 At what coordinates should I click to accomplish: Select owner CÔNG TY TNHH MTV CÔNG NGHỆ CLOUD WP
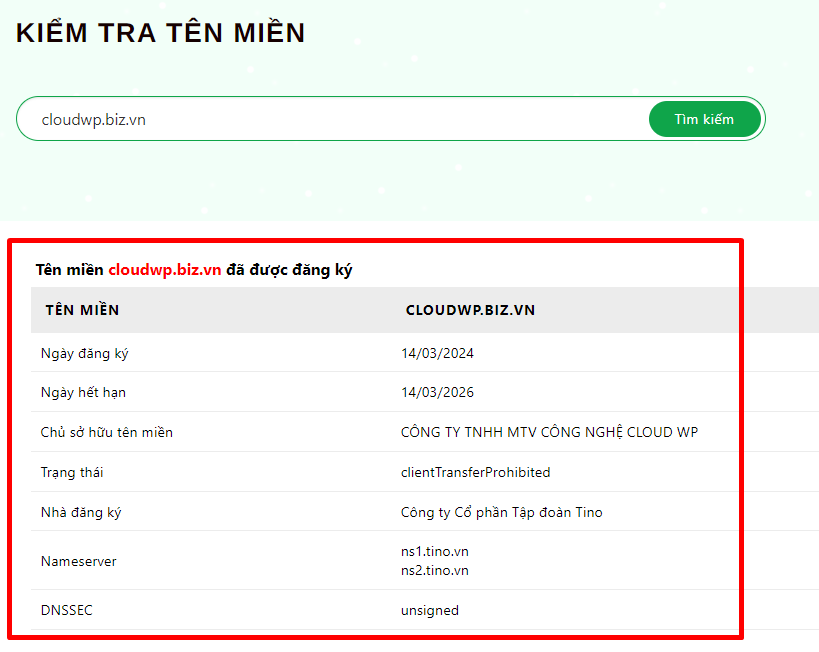[549, 433]
